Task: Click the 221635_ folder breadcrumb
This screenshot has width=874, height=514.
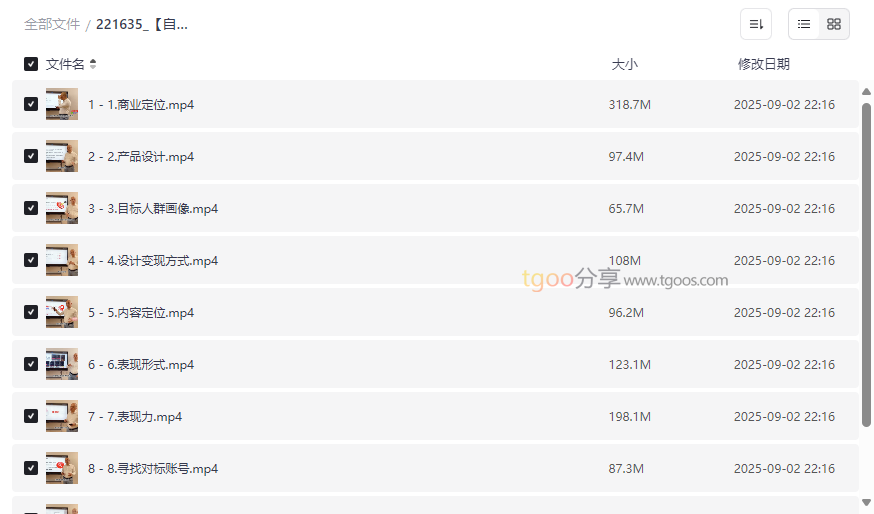Action: pos(142,24)
